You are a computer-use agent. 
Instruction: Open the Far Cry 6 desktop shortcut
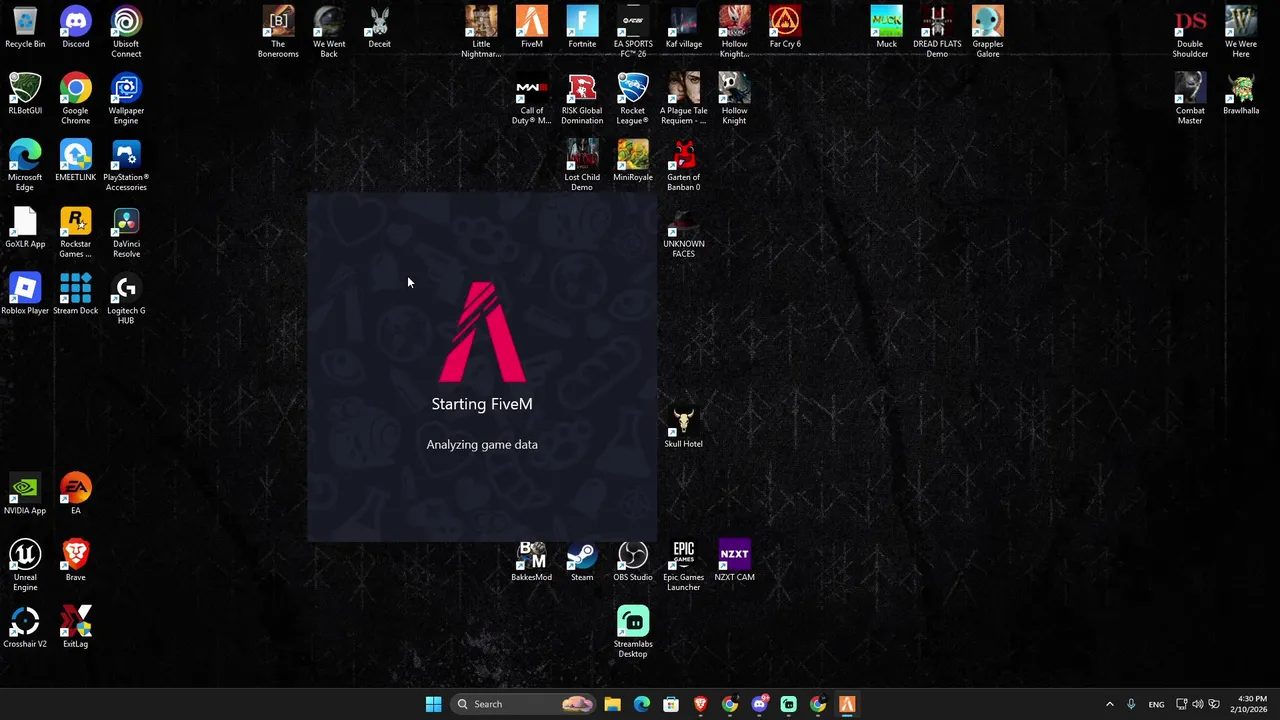click(x=785, y=28)
